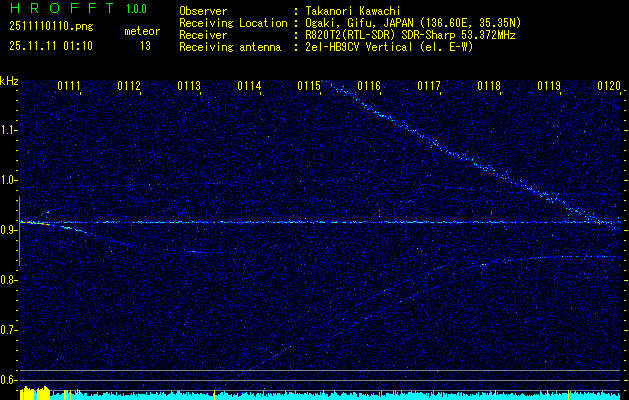
Task: Click the 0.7 frequency axis label
Action: point(9,329)
